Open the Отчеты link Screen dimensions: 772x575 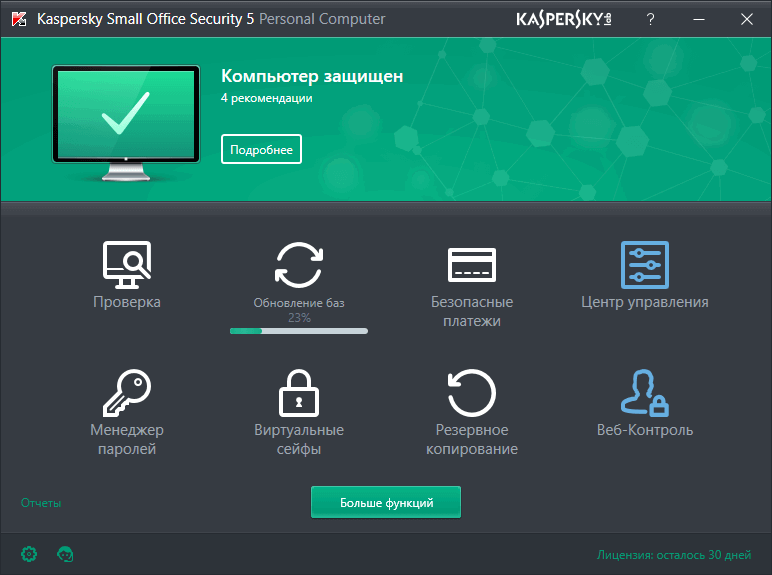pyautogui.click(x=41, y=503)
